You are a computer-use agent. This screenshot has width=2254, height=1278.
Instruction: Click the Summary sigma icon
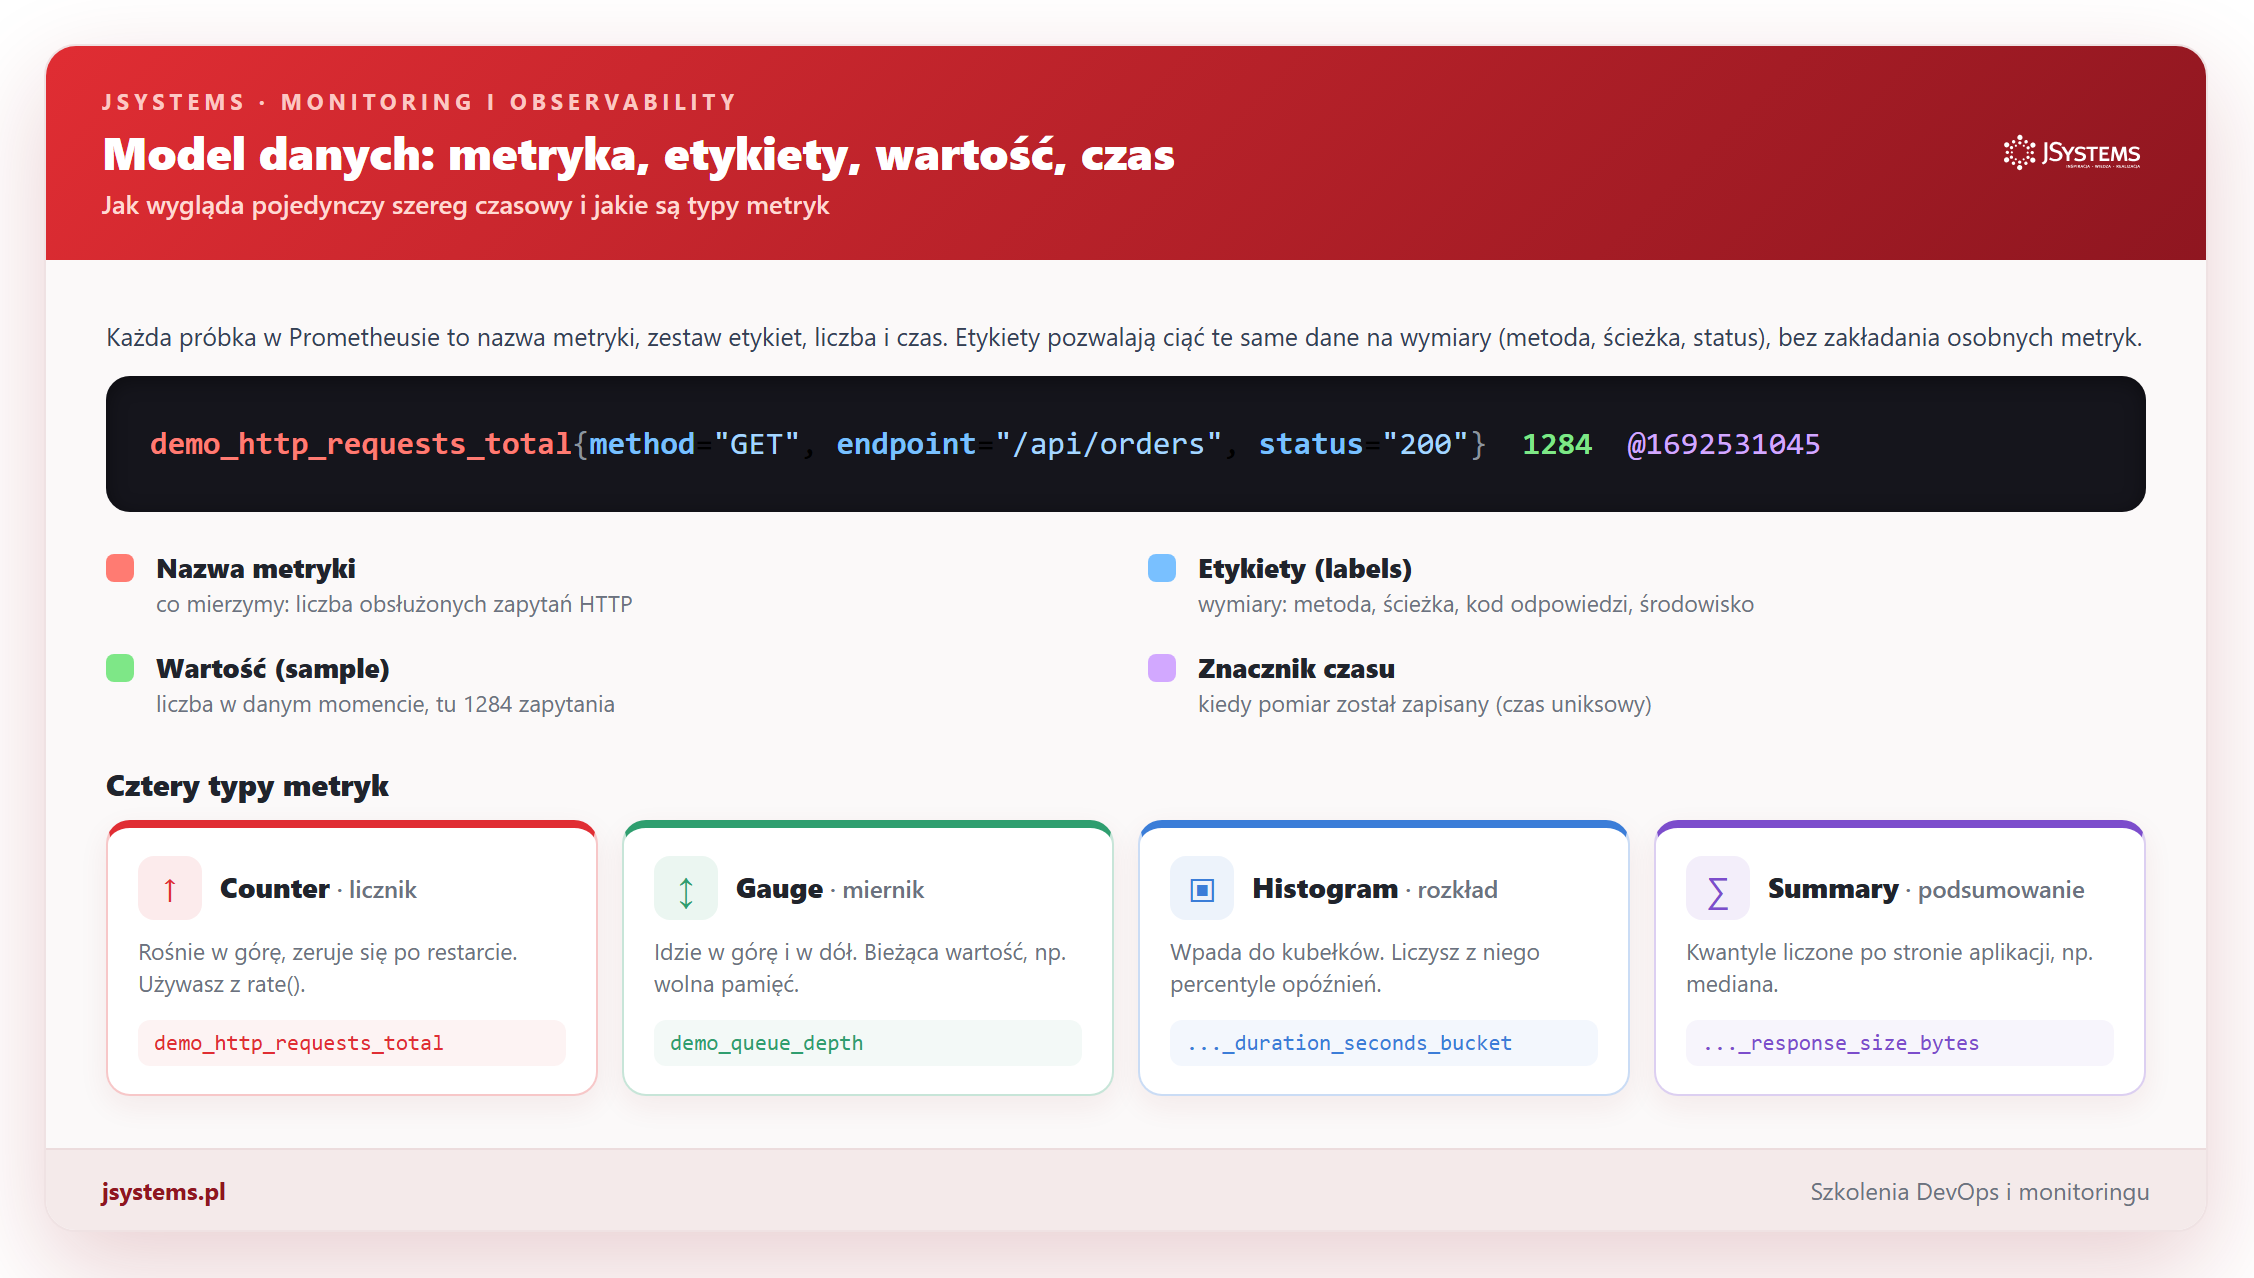[1718, 888]
